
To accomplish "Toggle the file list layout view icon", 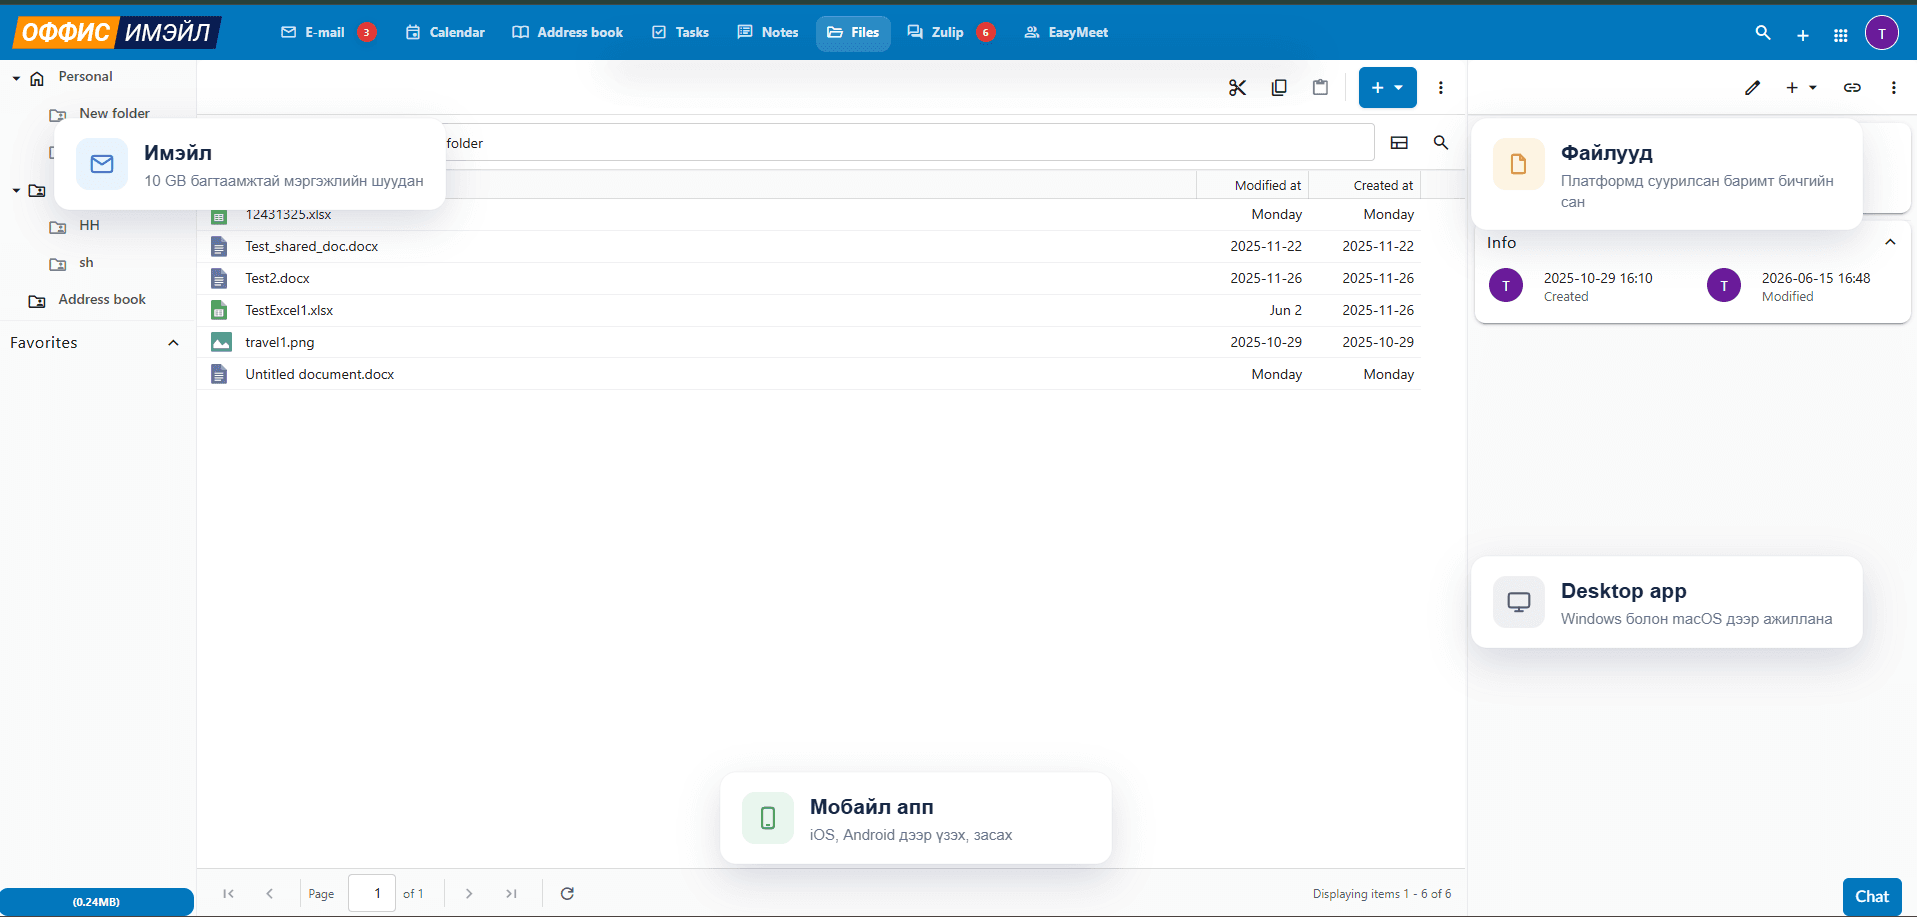I will point(1399,143).
